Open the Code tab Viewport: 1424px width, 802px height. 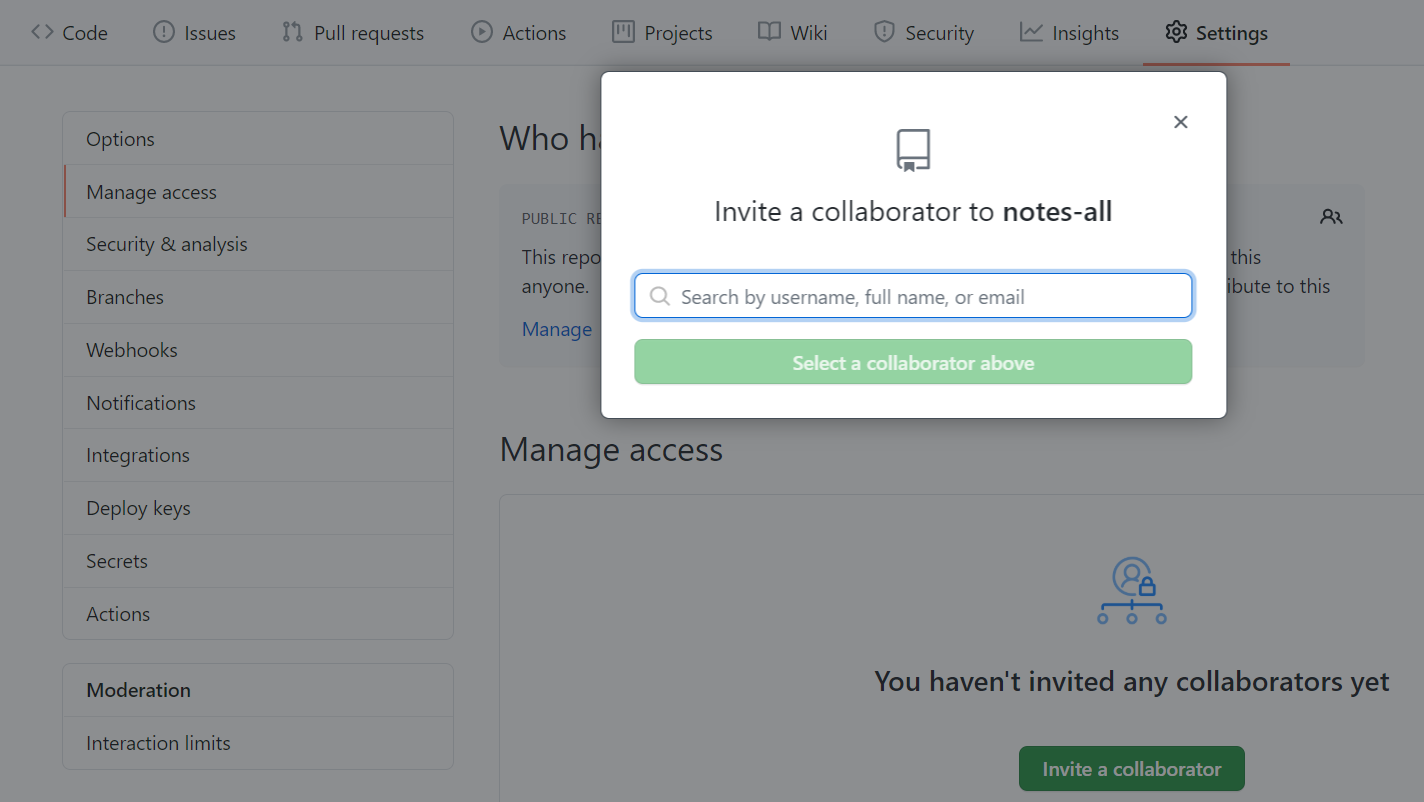click(x=69, y=33)
